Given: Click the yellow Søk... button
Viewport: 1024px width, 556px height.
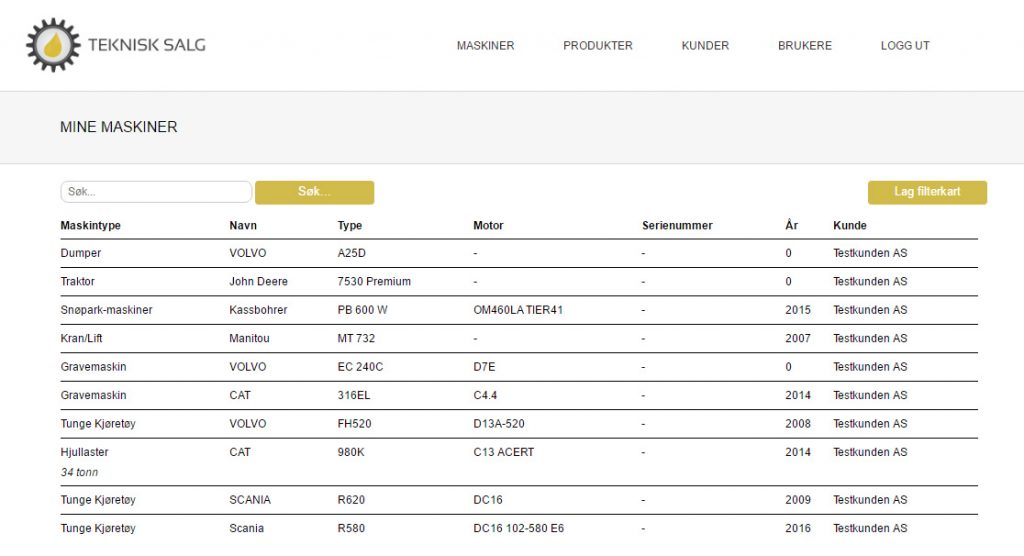Looking at the screenshot, I should (x=314, y=192).
